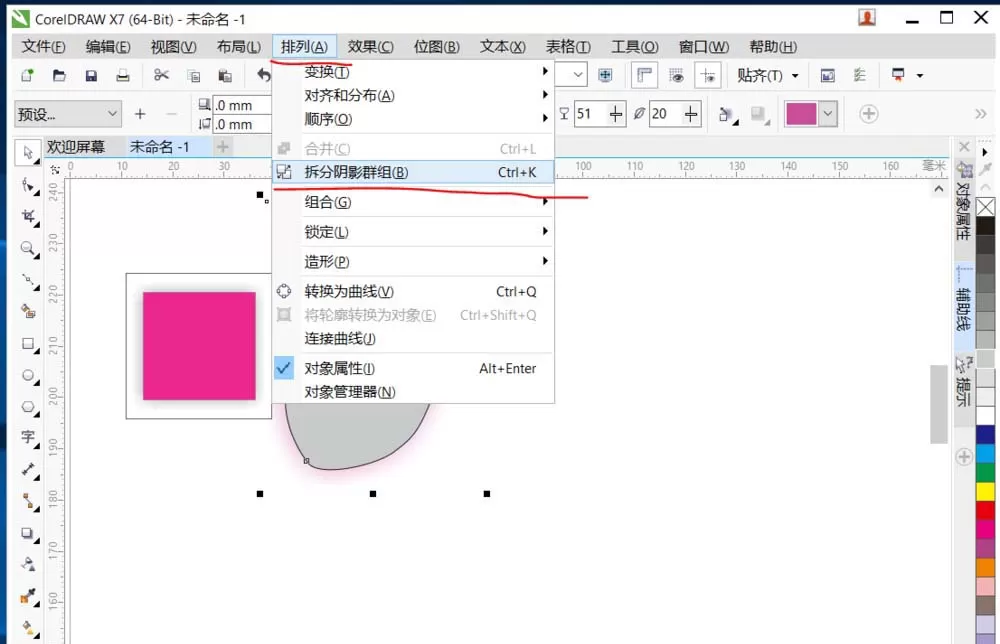Print the document icon

(122, 75)
